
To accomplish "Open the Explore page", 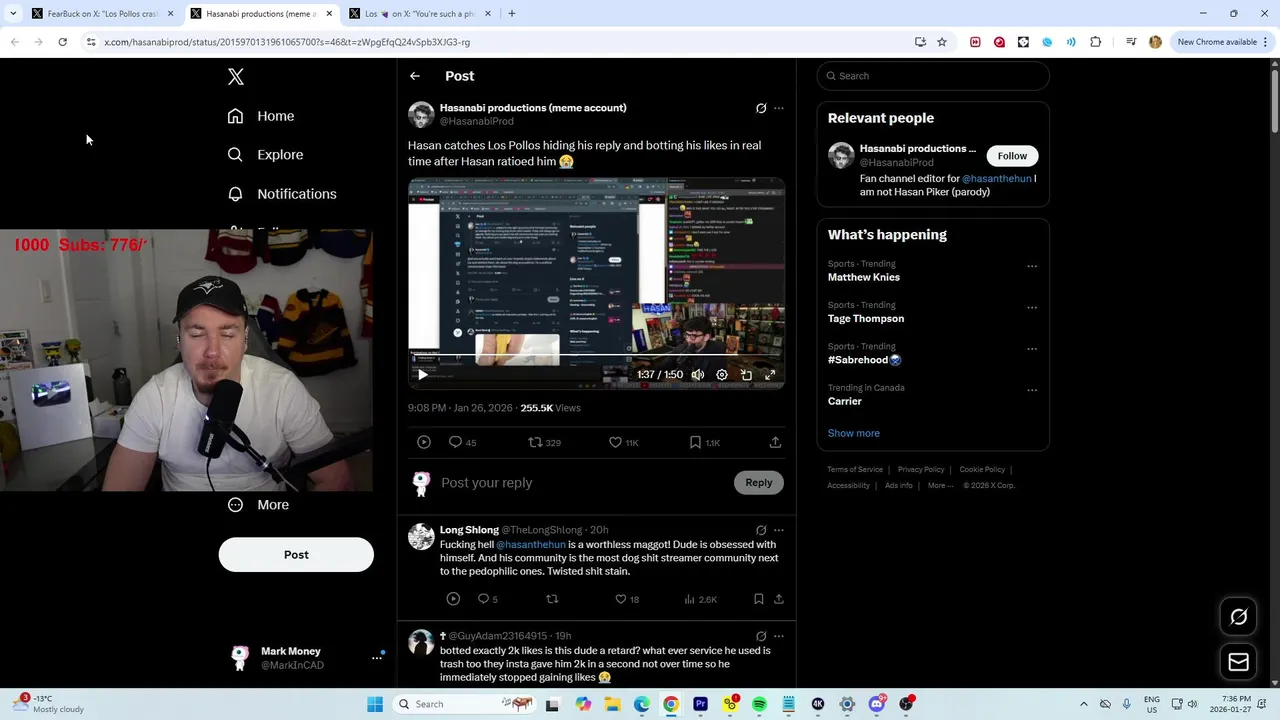I will coord(265,155).
